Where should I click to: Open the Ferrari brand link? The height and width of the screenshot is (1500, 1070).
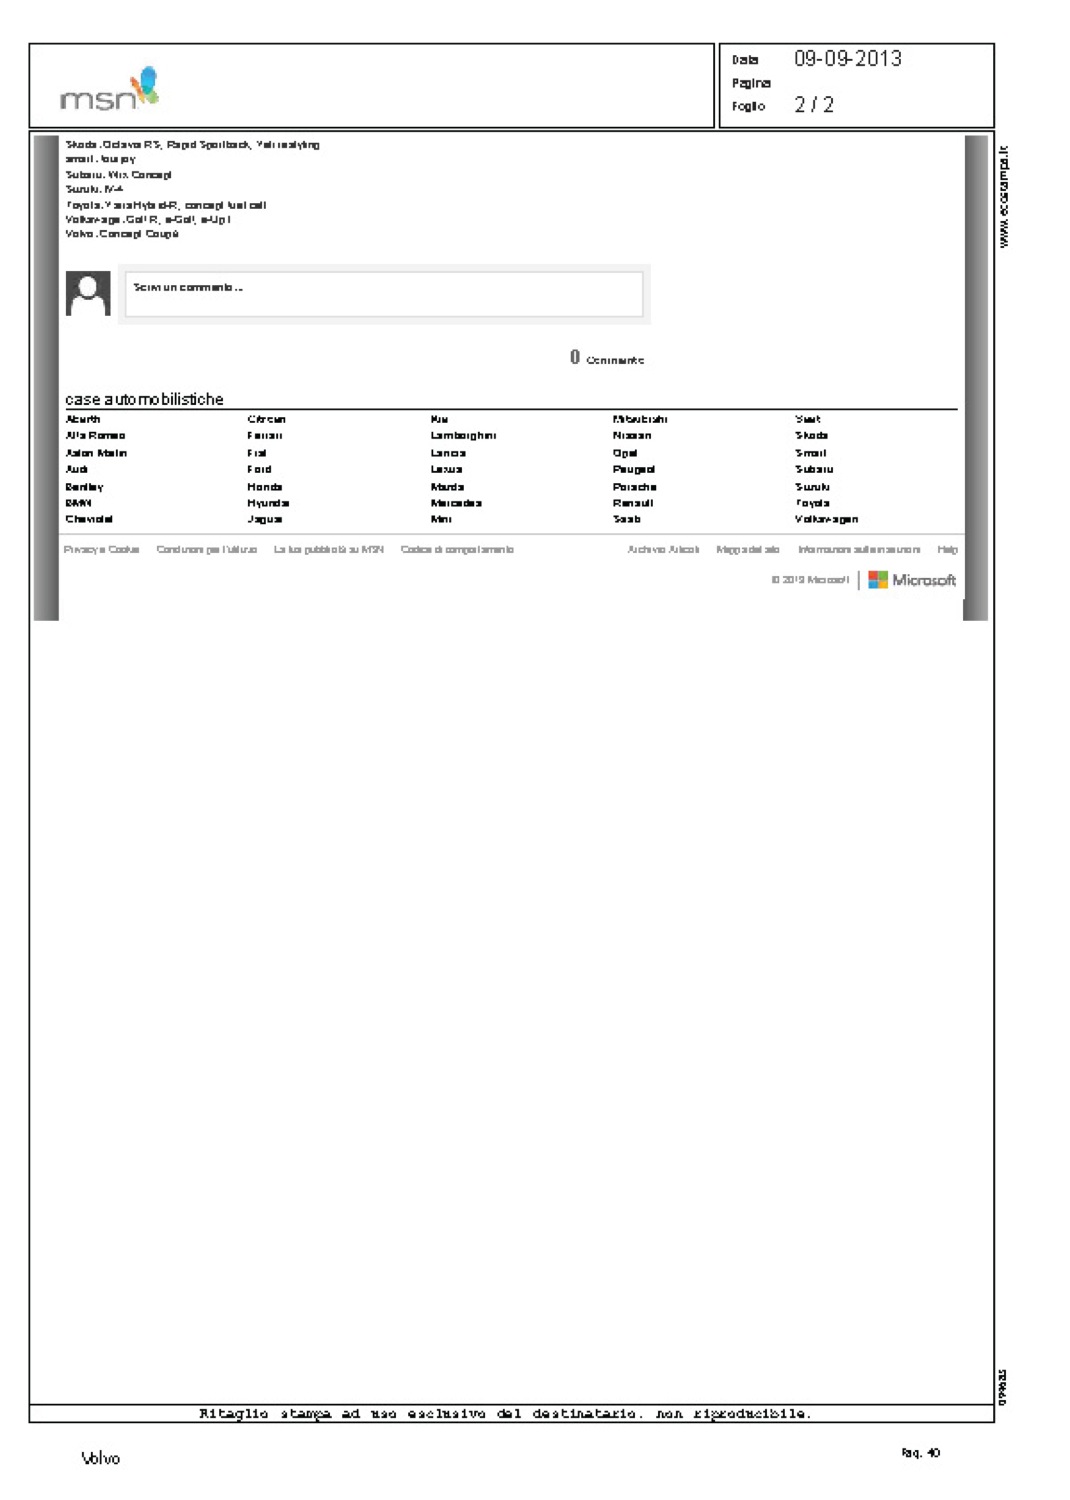pos(264,436)
